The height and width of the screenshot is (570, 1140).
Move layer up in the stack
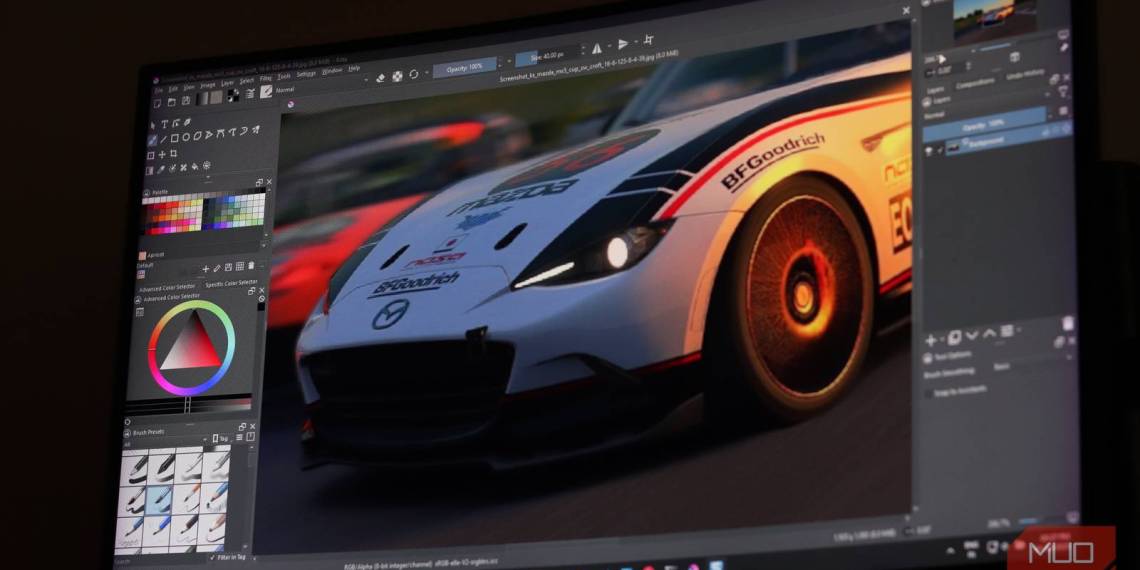pyautogui.click(x=990, y=332)
